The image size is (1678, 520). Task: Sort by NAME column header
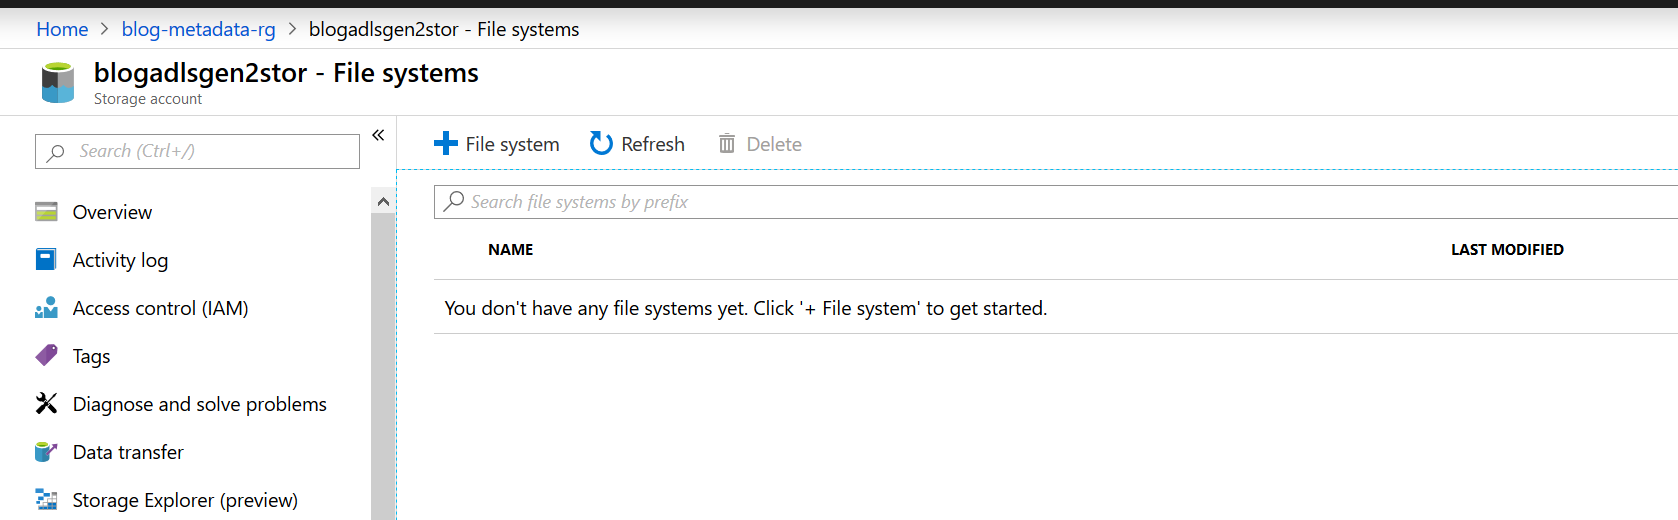coord(510,250)
